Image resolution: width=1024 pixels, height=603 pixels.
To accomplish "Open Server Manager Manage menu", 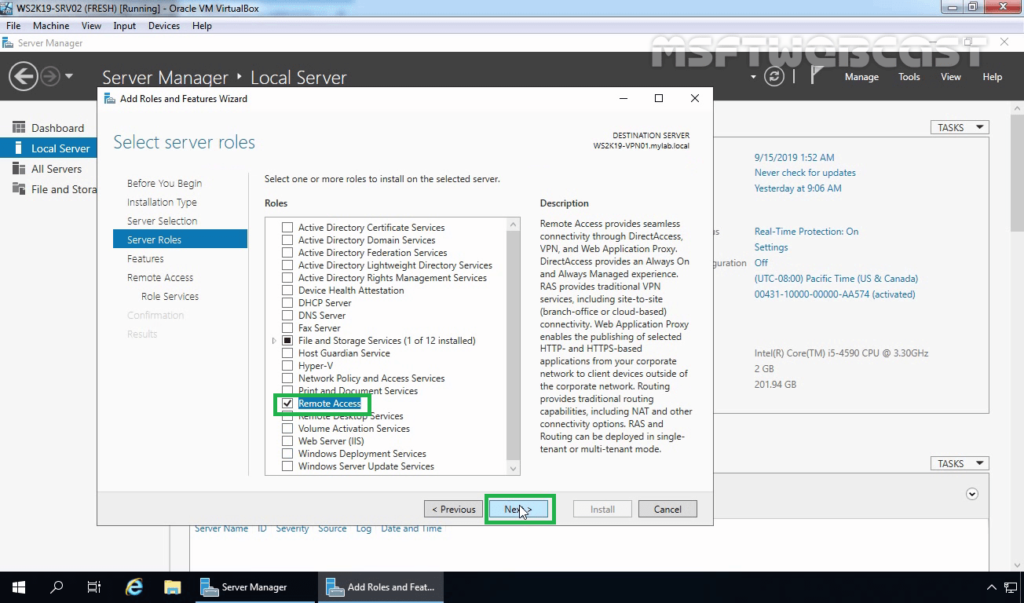I will point(861,76).
